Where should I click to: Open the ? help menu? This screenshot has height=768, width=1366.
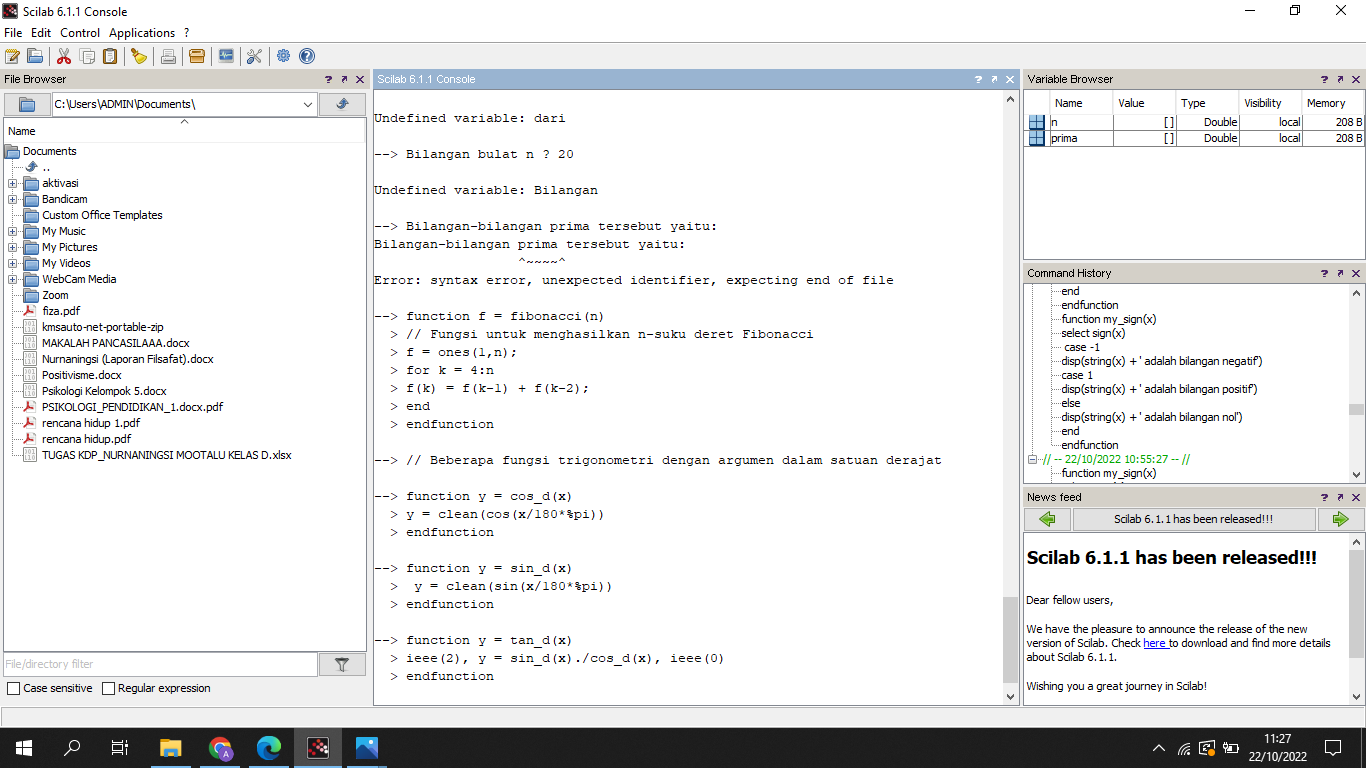(186, 33)
